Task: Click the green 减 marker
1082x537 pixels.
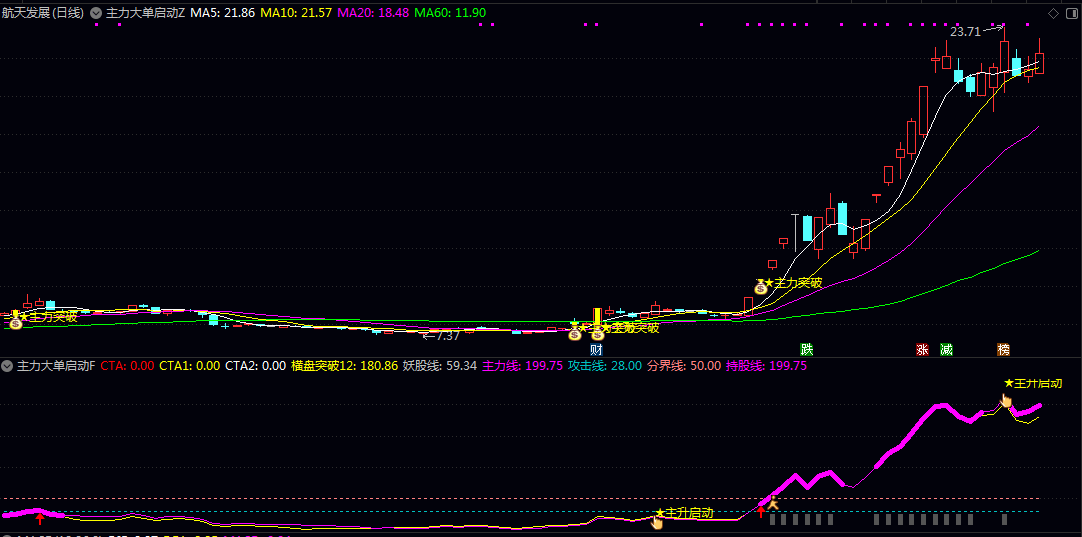Action: 946,349
